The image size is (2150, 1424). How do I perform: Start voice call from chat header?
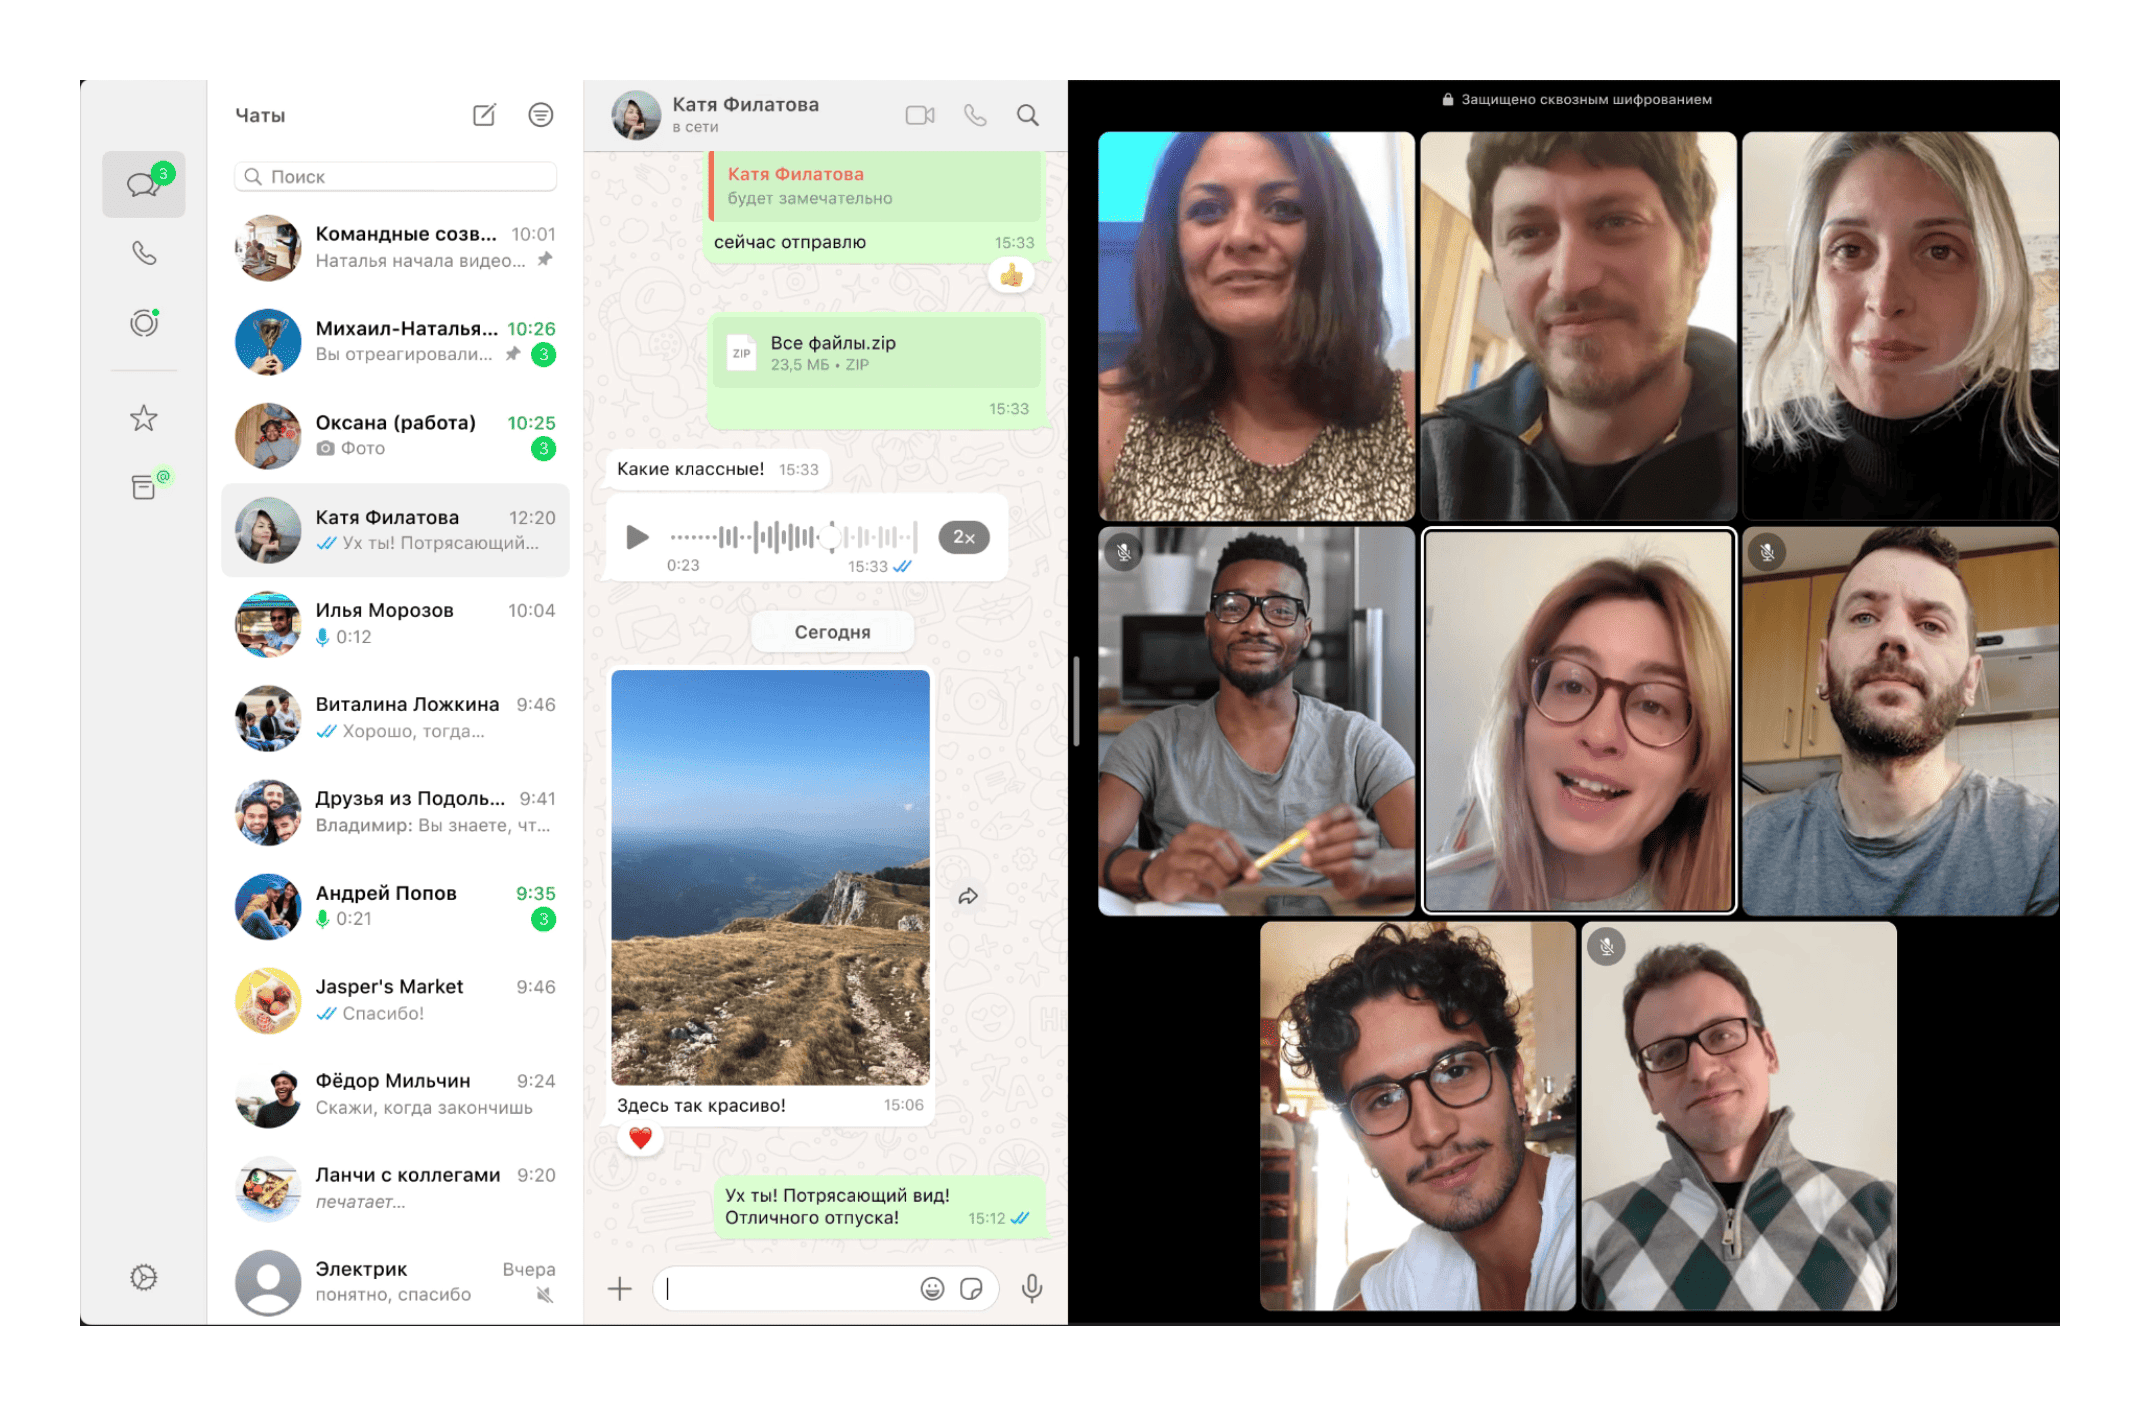(975, 115)
